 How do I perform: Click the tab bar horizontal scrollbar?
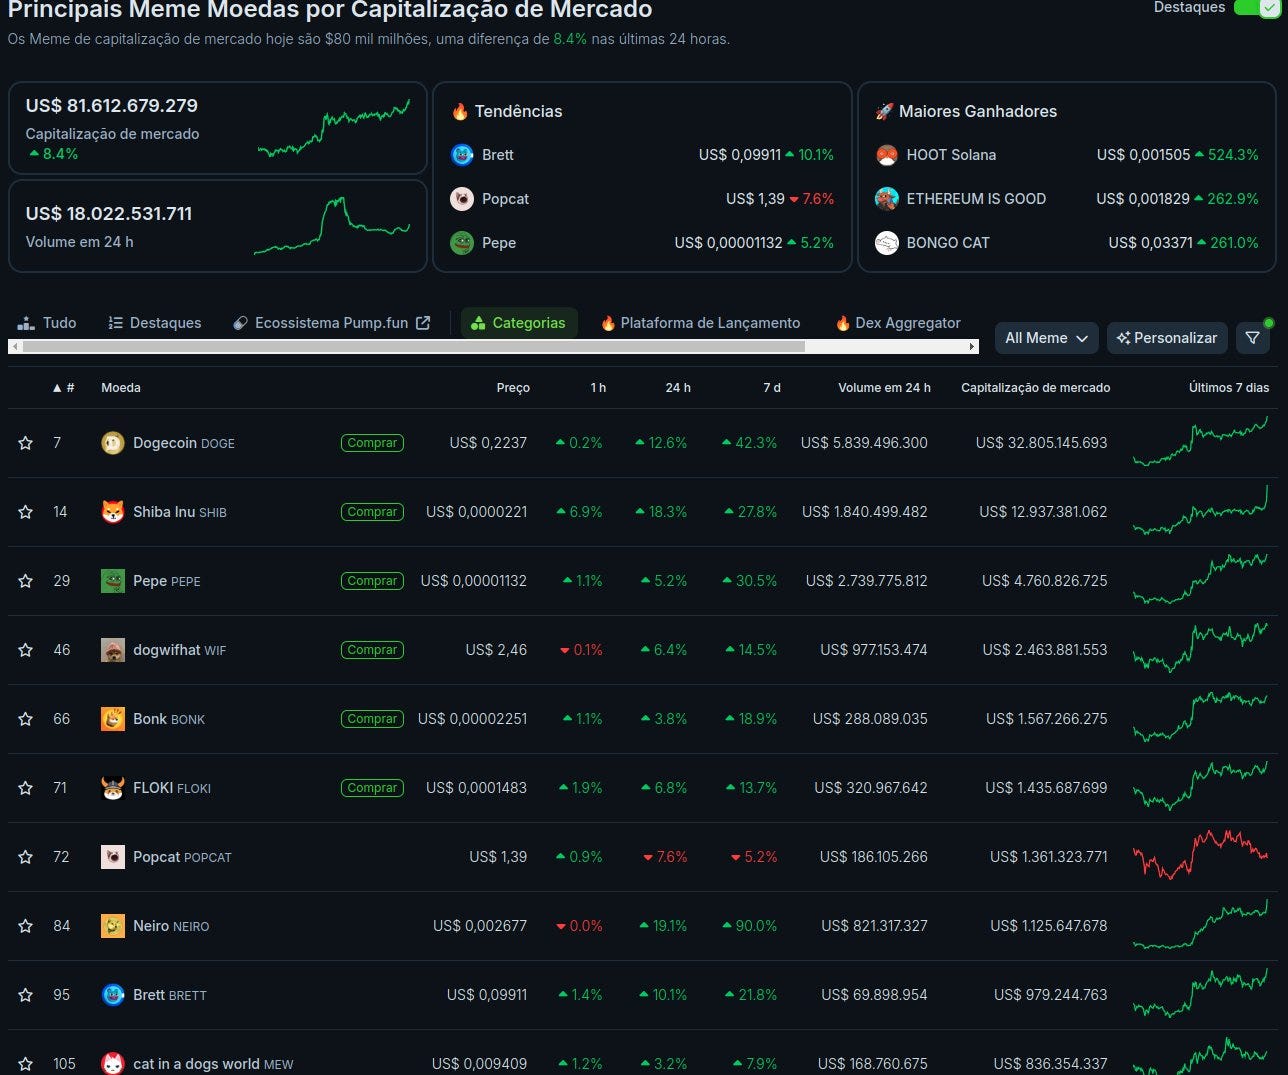(414, 347)
